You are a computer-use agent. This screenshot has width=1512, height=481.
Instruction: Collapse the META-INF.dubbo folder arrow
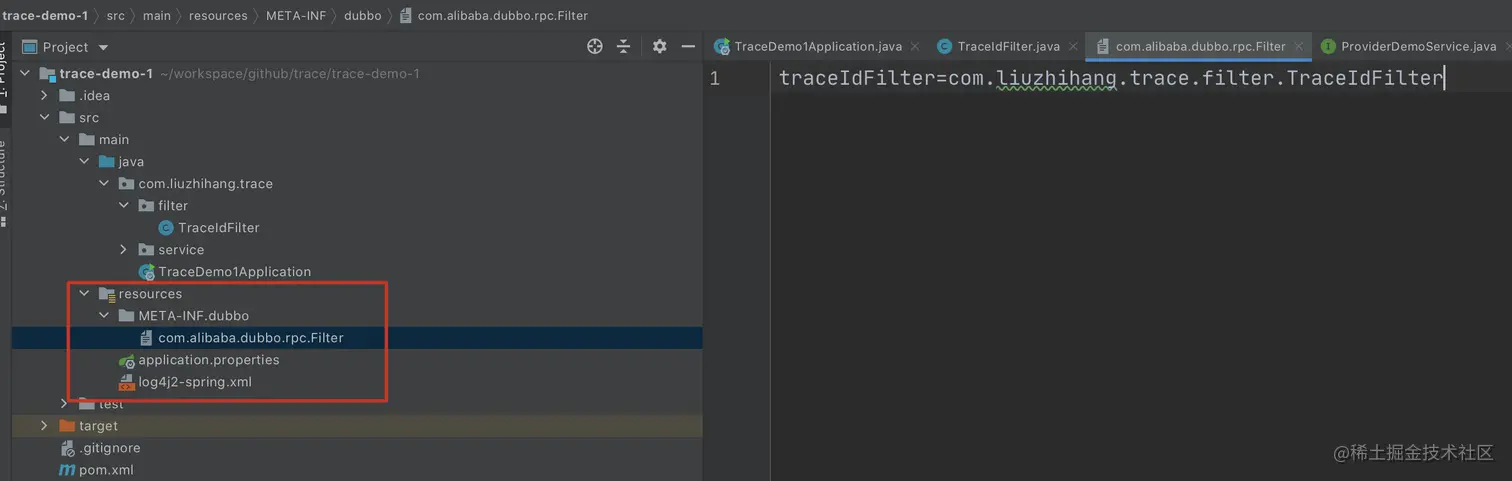[104, 316]
